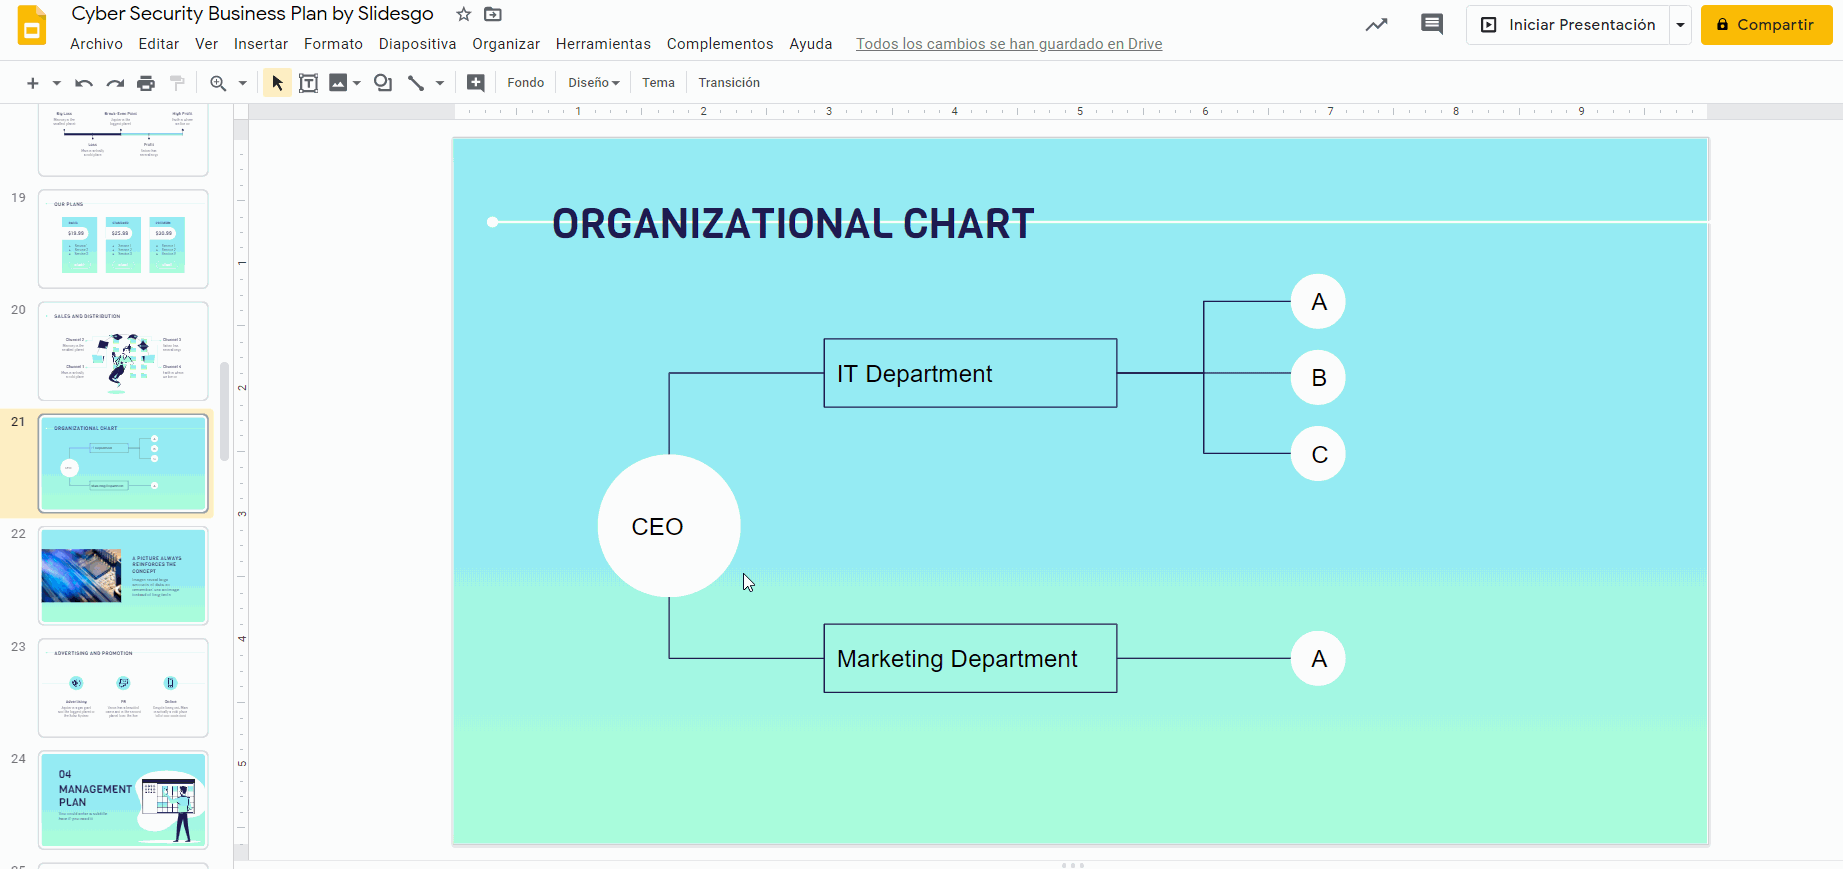Screen dimensions: 1843x869
Task: Open the Archivo menu
Action: click(96, 44)
